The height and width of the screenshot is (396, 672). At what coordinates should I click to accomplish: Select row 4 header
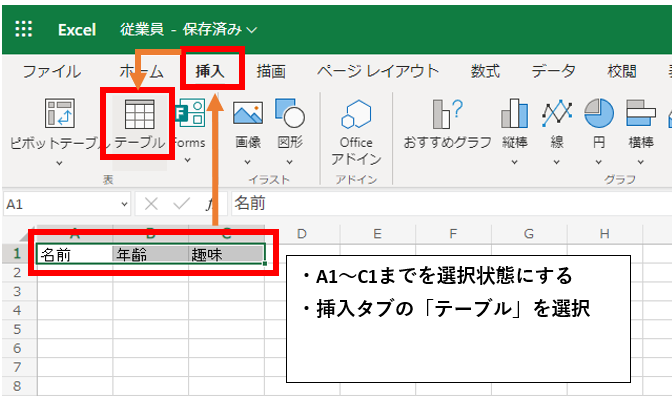pos(18,310)
